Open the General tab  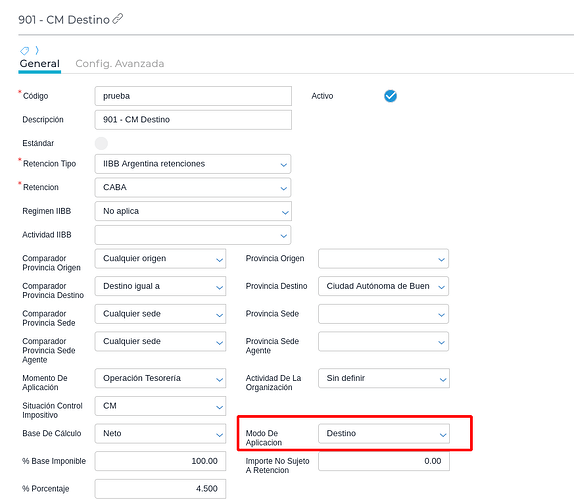click(x=40, y=64)
